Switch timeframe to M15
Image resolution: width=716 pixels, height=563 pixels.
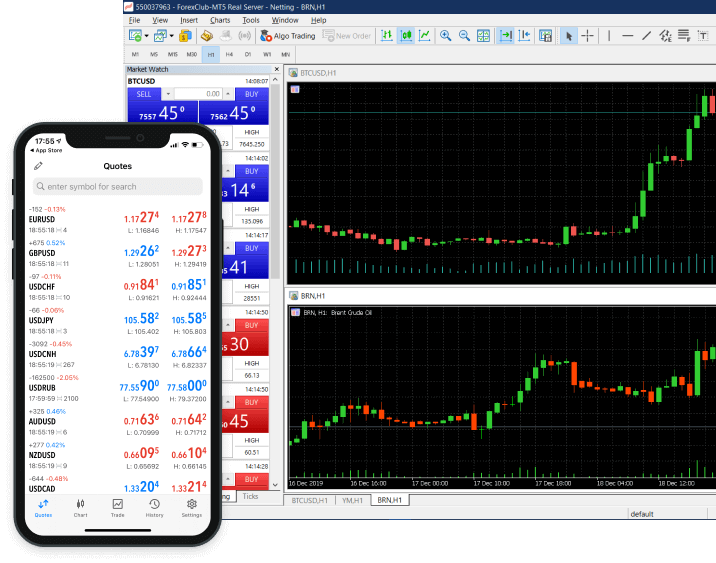[173, 54]
